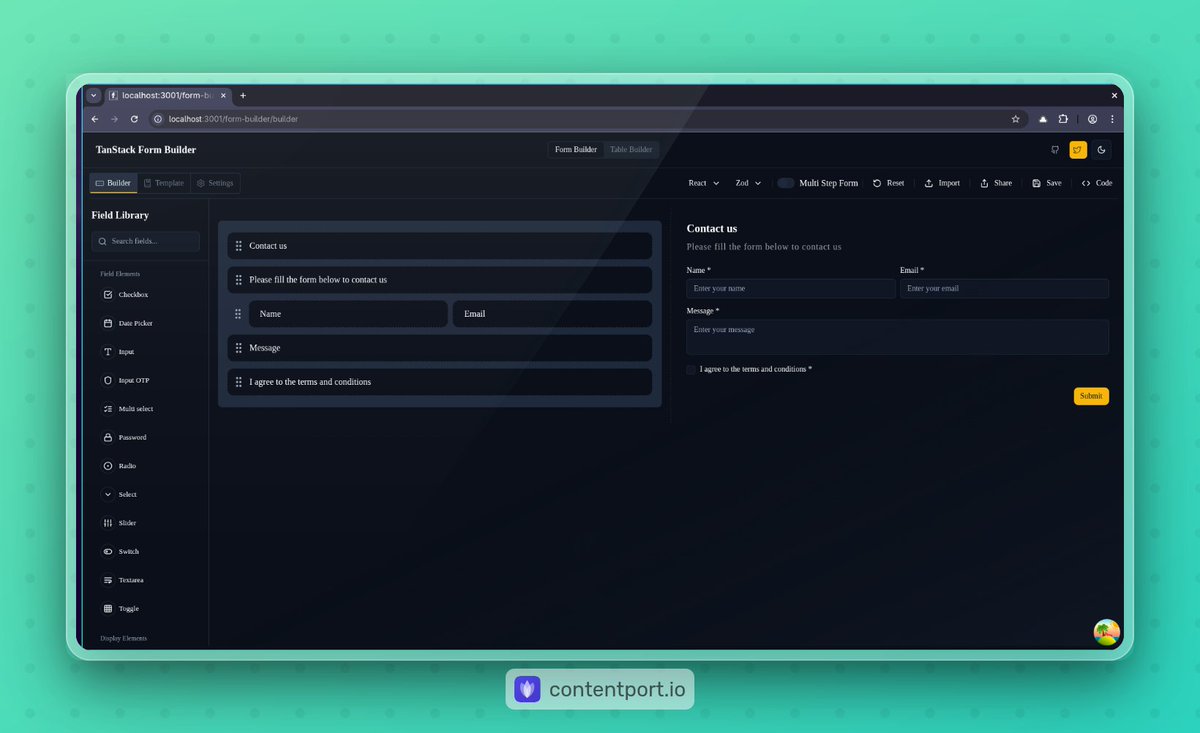Click the drag handle of Message row
Screen dimensions: 1200x733
(x=239, y=348)
